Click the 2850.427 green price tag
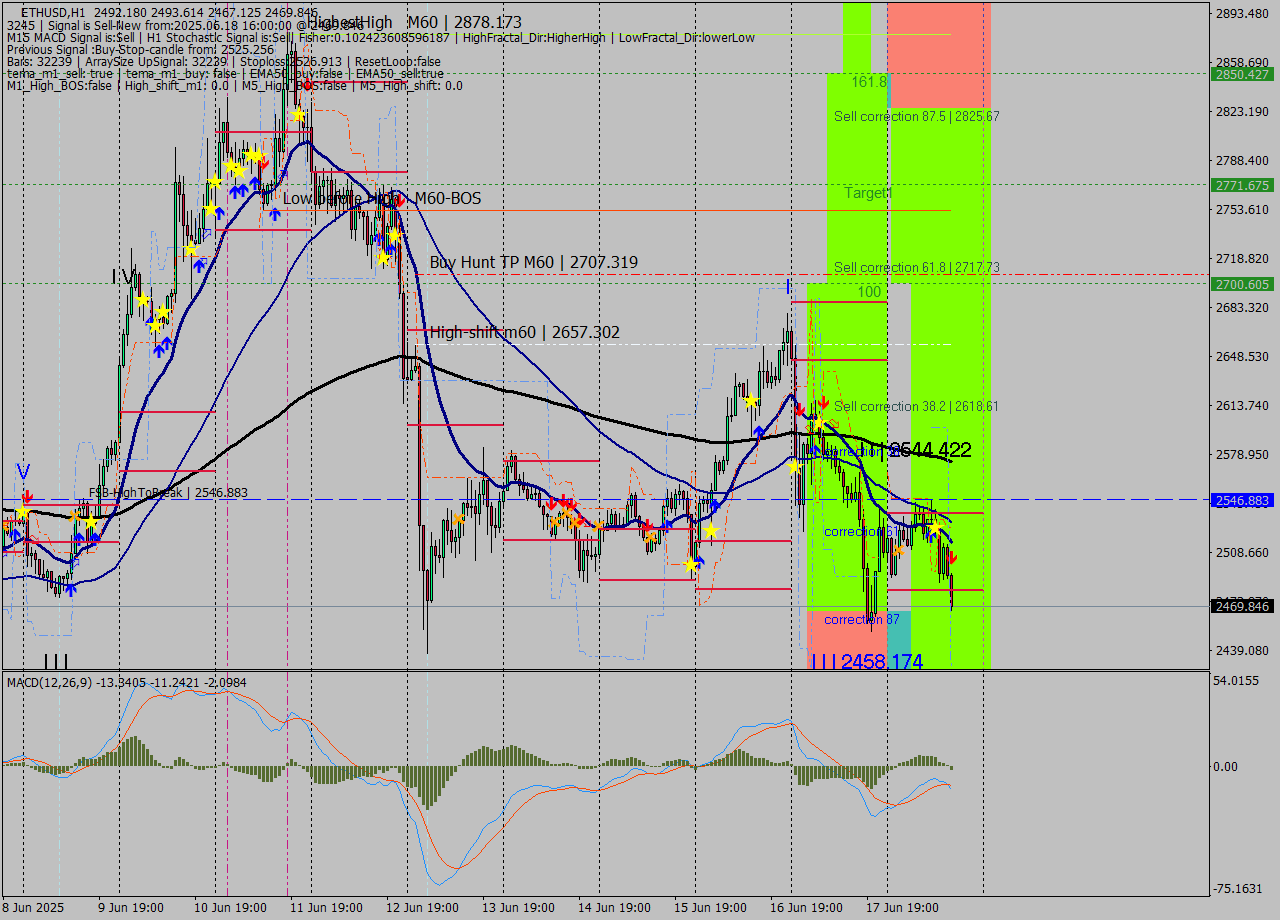 click(1241, 74)
